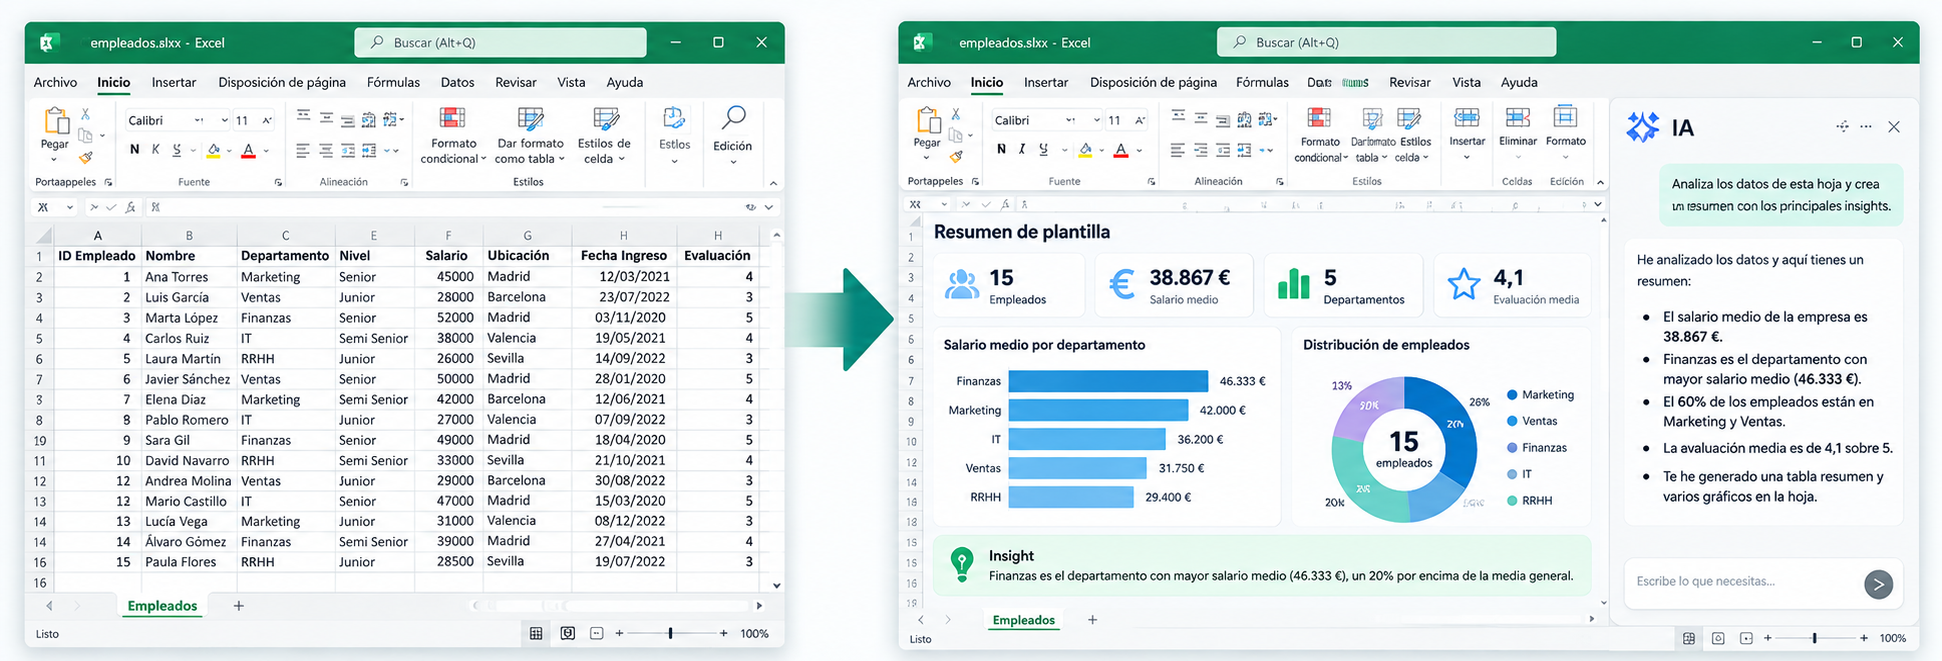Click Dar formato como tabla in left window
This screenshot has width=1942, height=661.
tap(530, 119)
